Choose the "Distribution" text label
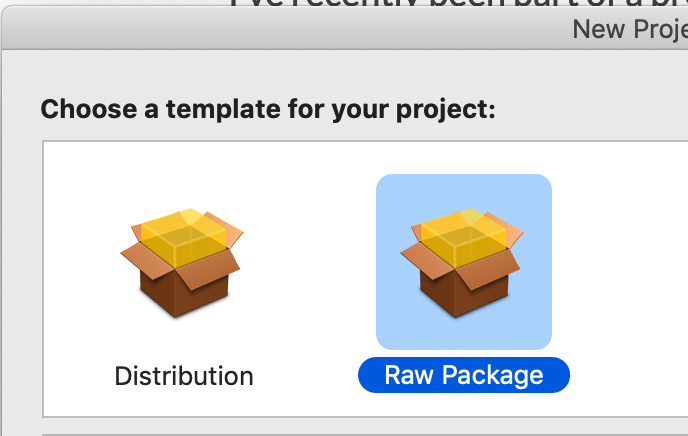Screen dimensions: 688x436 [x=184, y=376]
